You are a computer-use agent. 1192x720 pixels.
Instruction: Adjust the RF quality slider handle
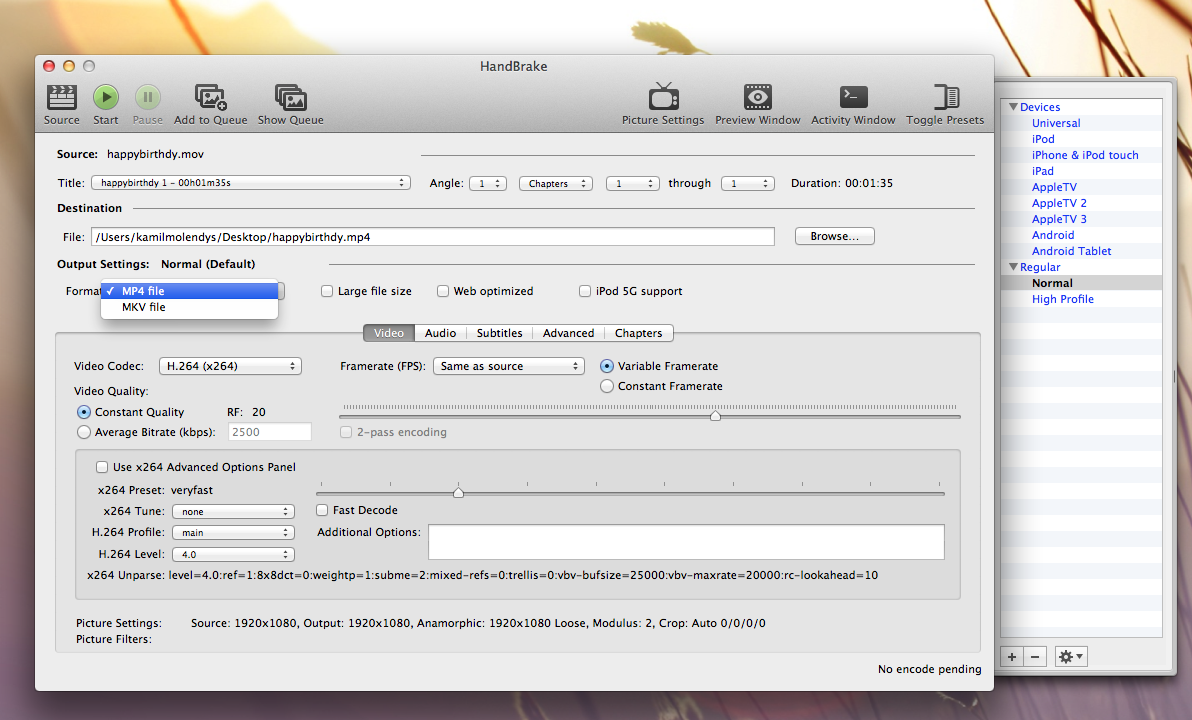pos(715,416)
